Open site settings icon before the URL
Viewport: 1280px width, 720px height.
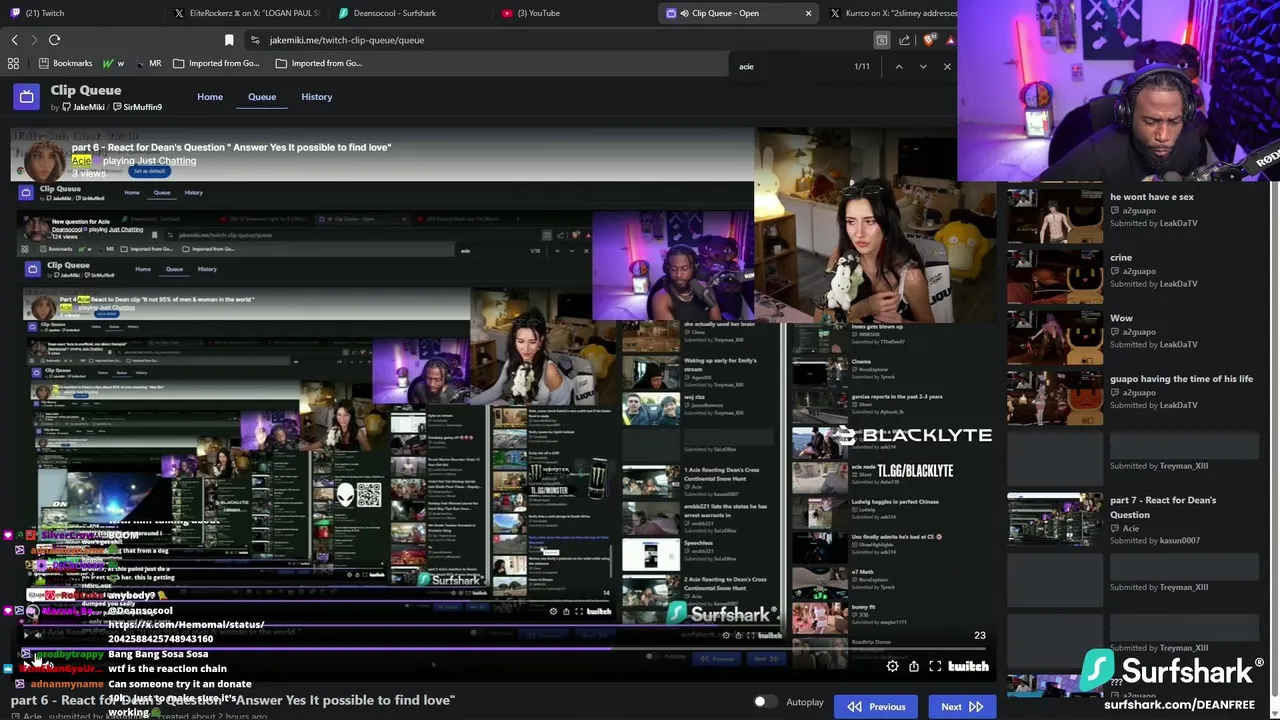coord(255,40)
